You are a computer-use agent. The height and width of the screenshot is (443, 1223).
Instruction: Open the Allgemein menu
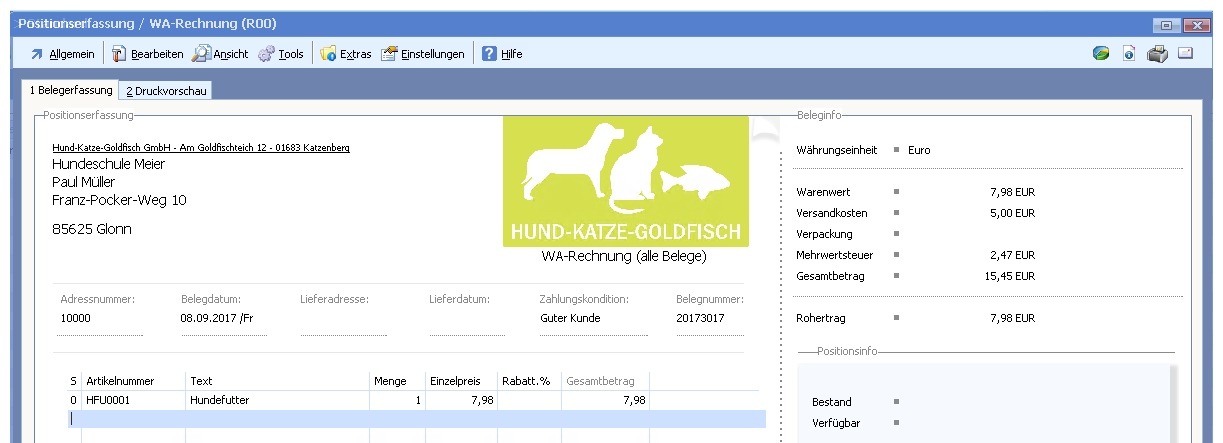[62, 54]
